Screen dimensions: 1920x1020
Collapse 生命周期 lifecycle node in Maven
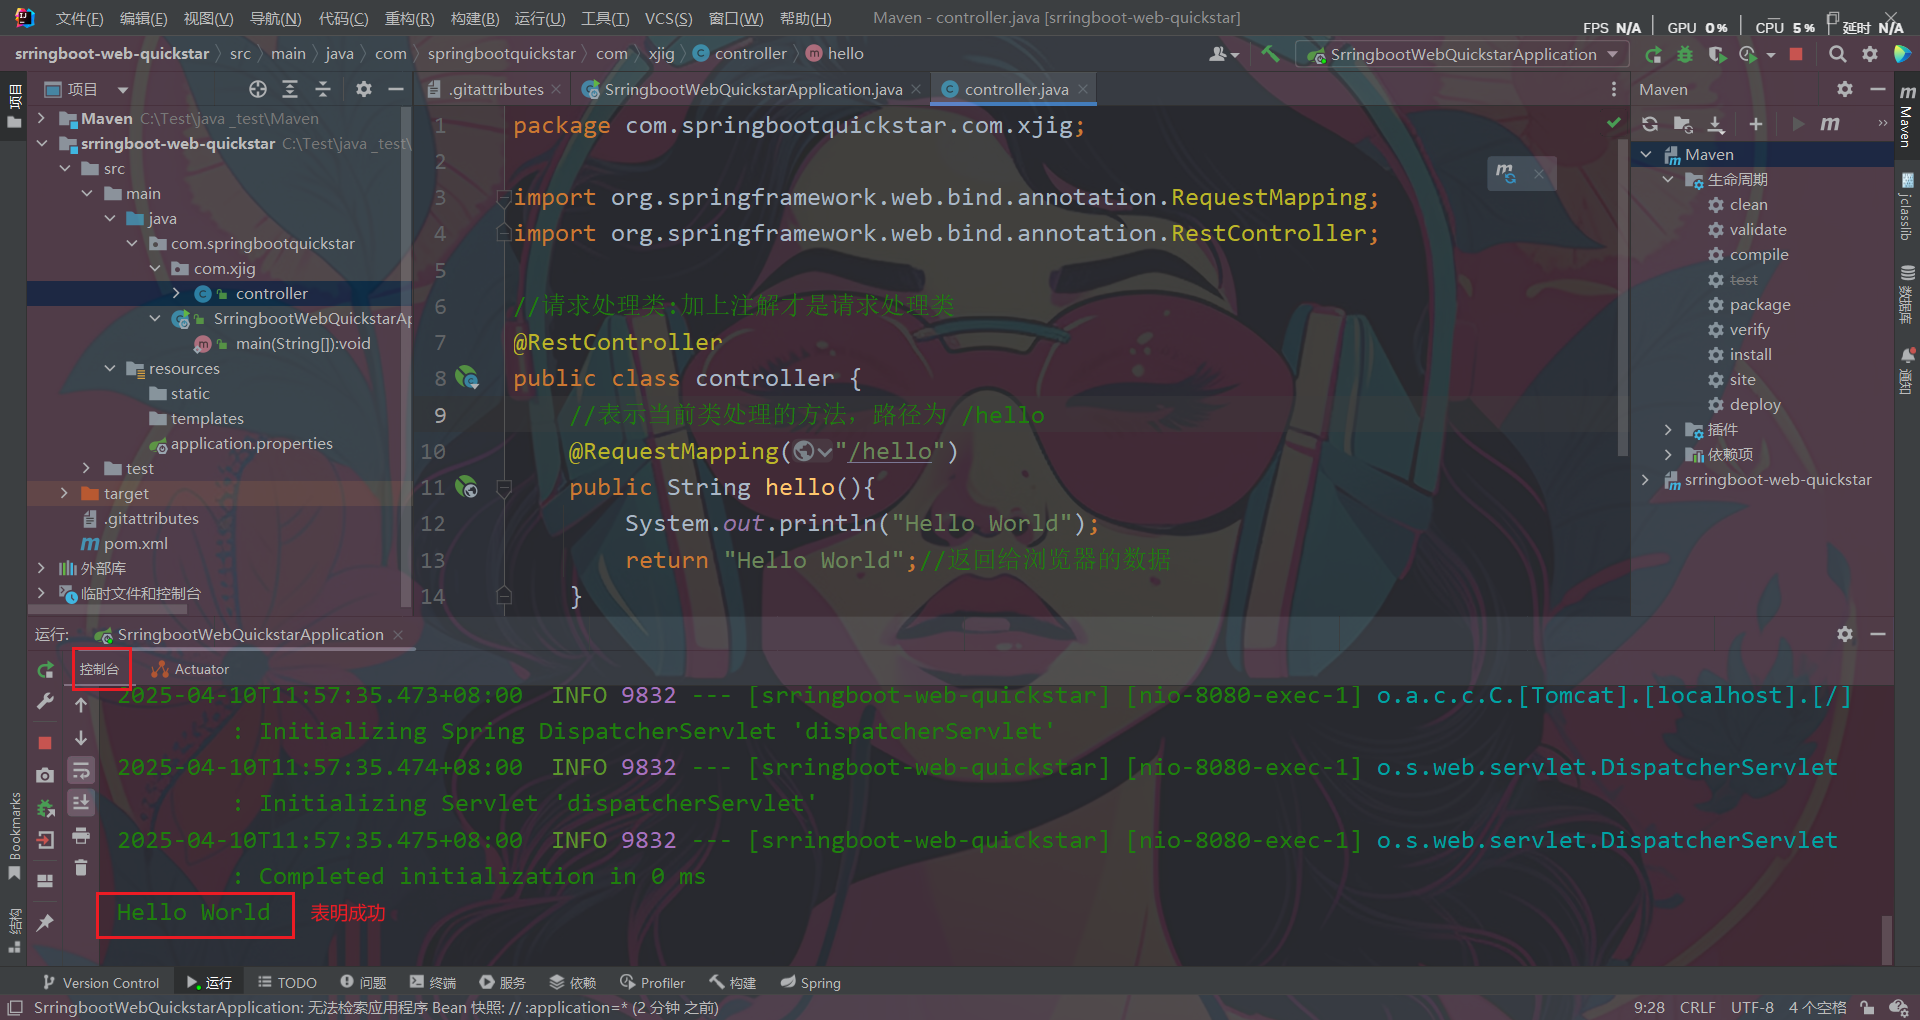pyautogui.click(x=1668, y=179)
